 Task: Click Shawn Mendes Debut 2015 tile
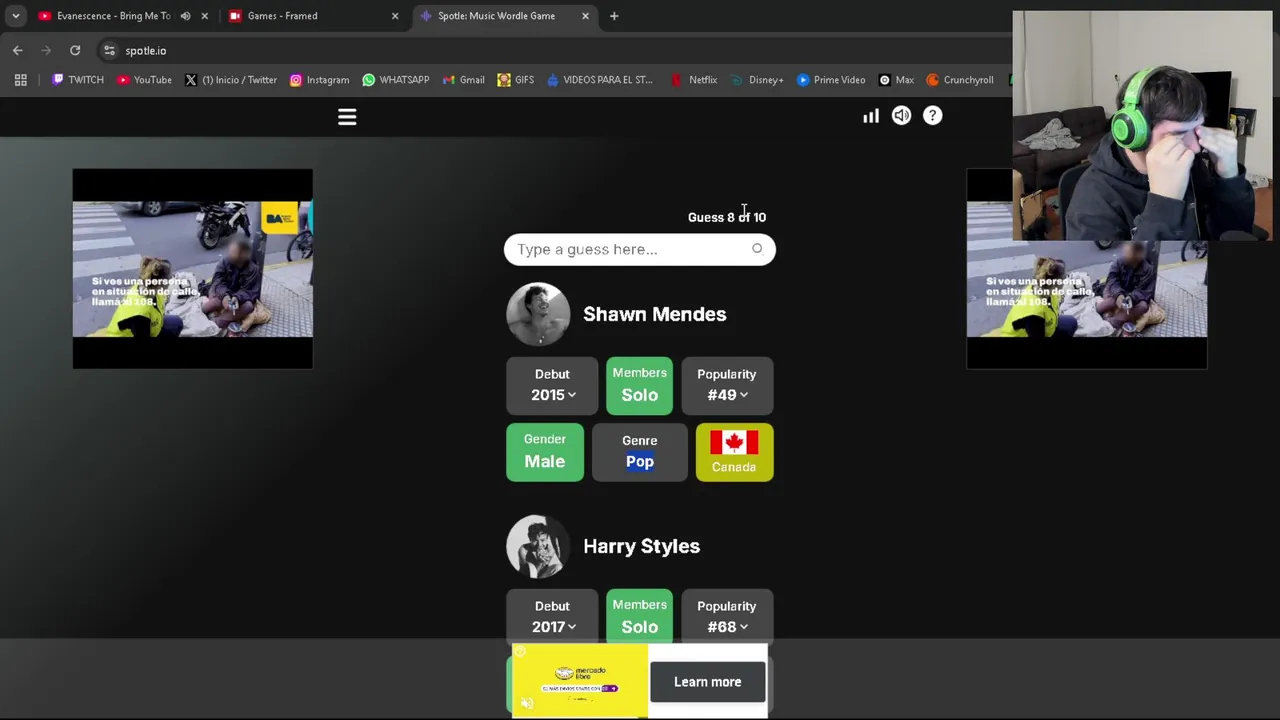point(552,384)
